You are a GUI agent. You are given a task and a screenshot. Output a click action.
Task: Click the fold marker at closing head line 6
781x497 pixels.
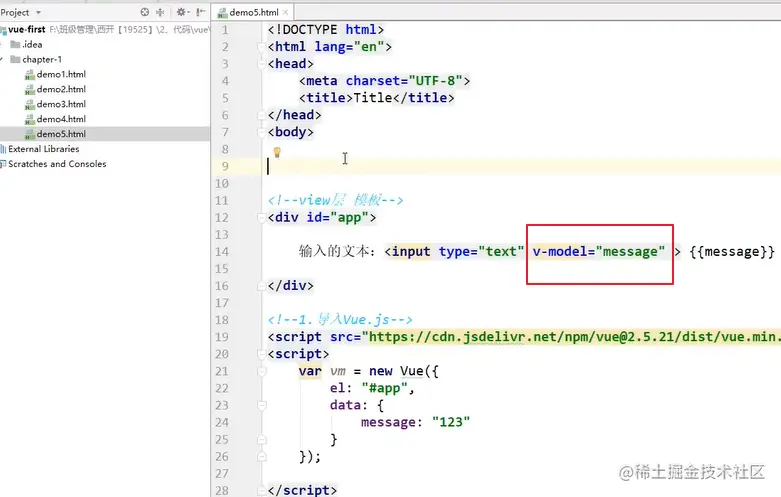[x=261, y=115]
